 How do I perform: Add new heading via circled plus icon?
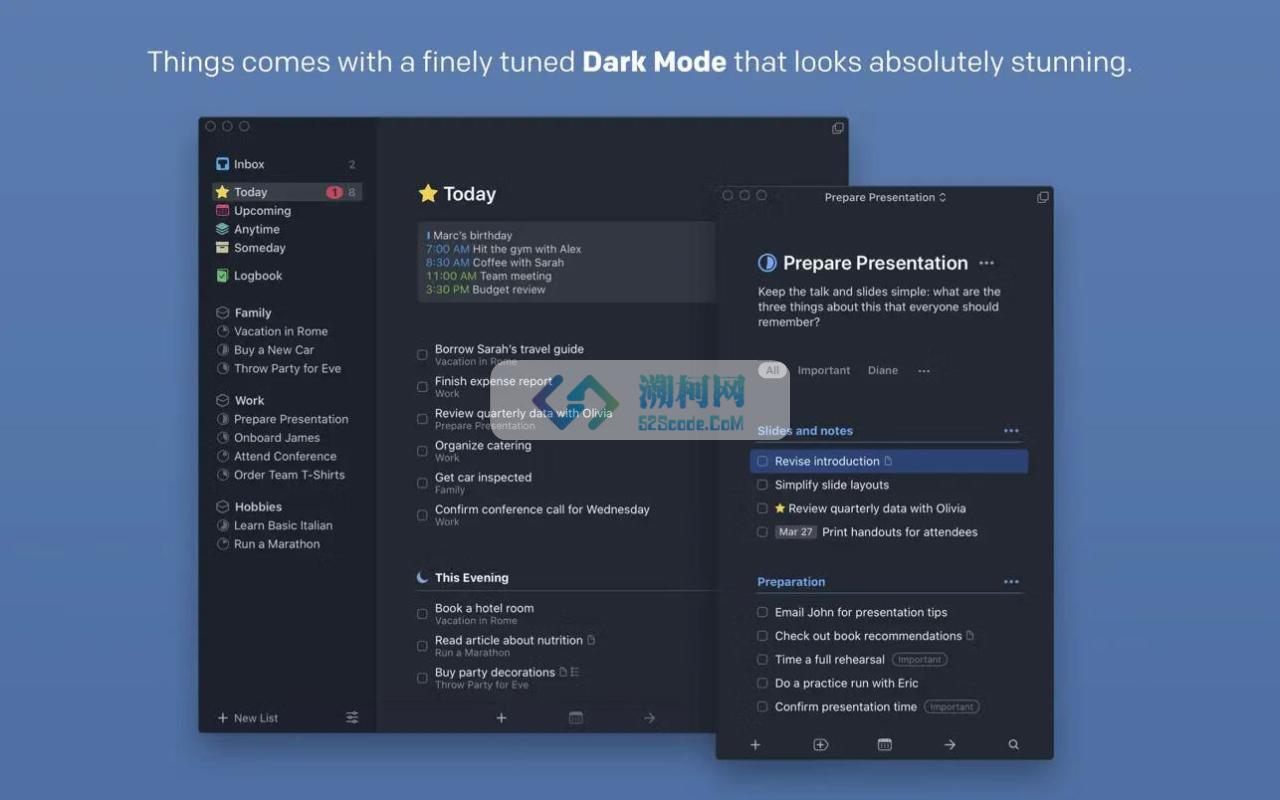coord(821,745)
